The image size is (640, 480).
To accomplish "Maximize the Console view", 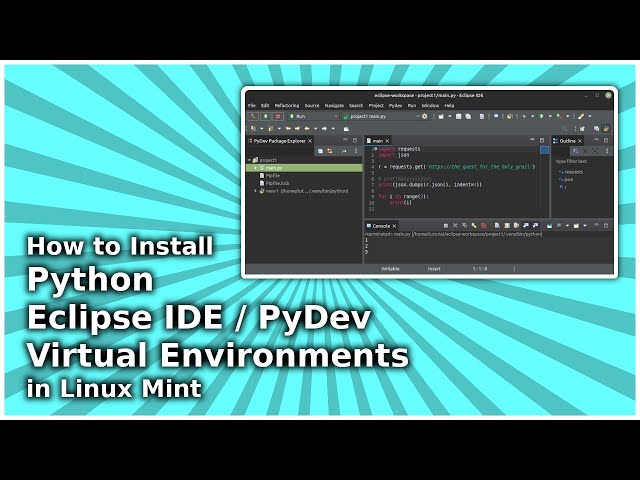I will [x=606, y=225].
